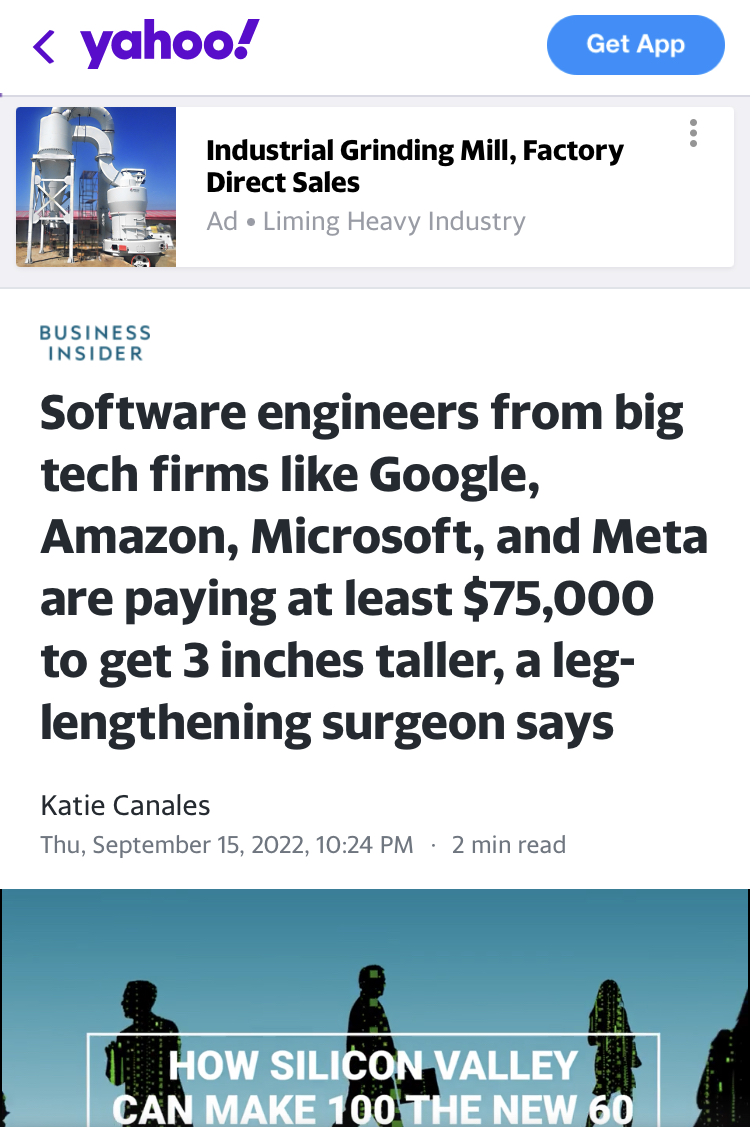Tap the blue Get App button

[635, 45]
